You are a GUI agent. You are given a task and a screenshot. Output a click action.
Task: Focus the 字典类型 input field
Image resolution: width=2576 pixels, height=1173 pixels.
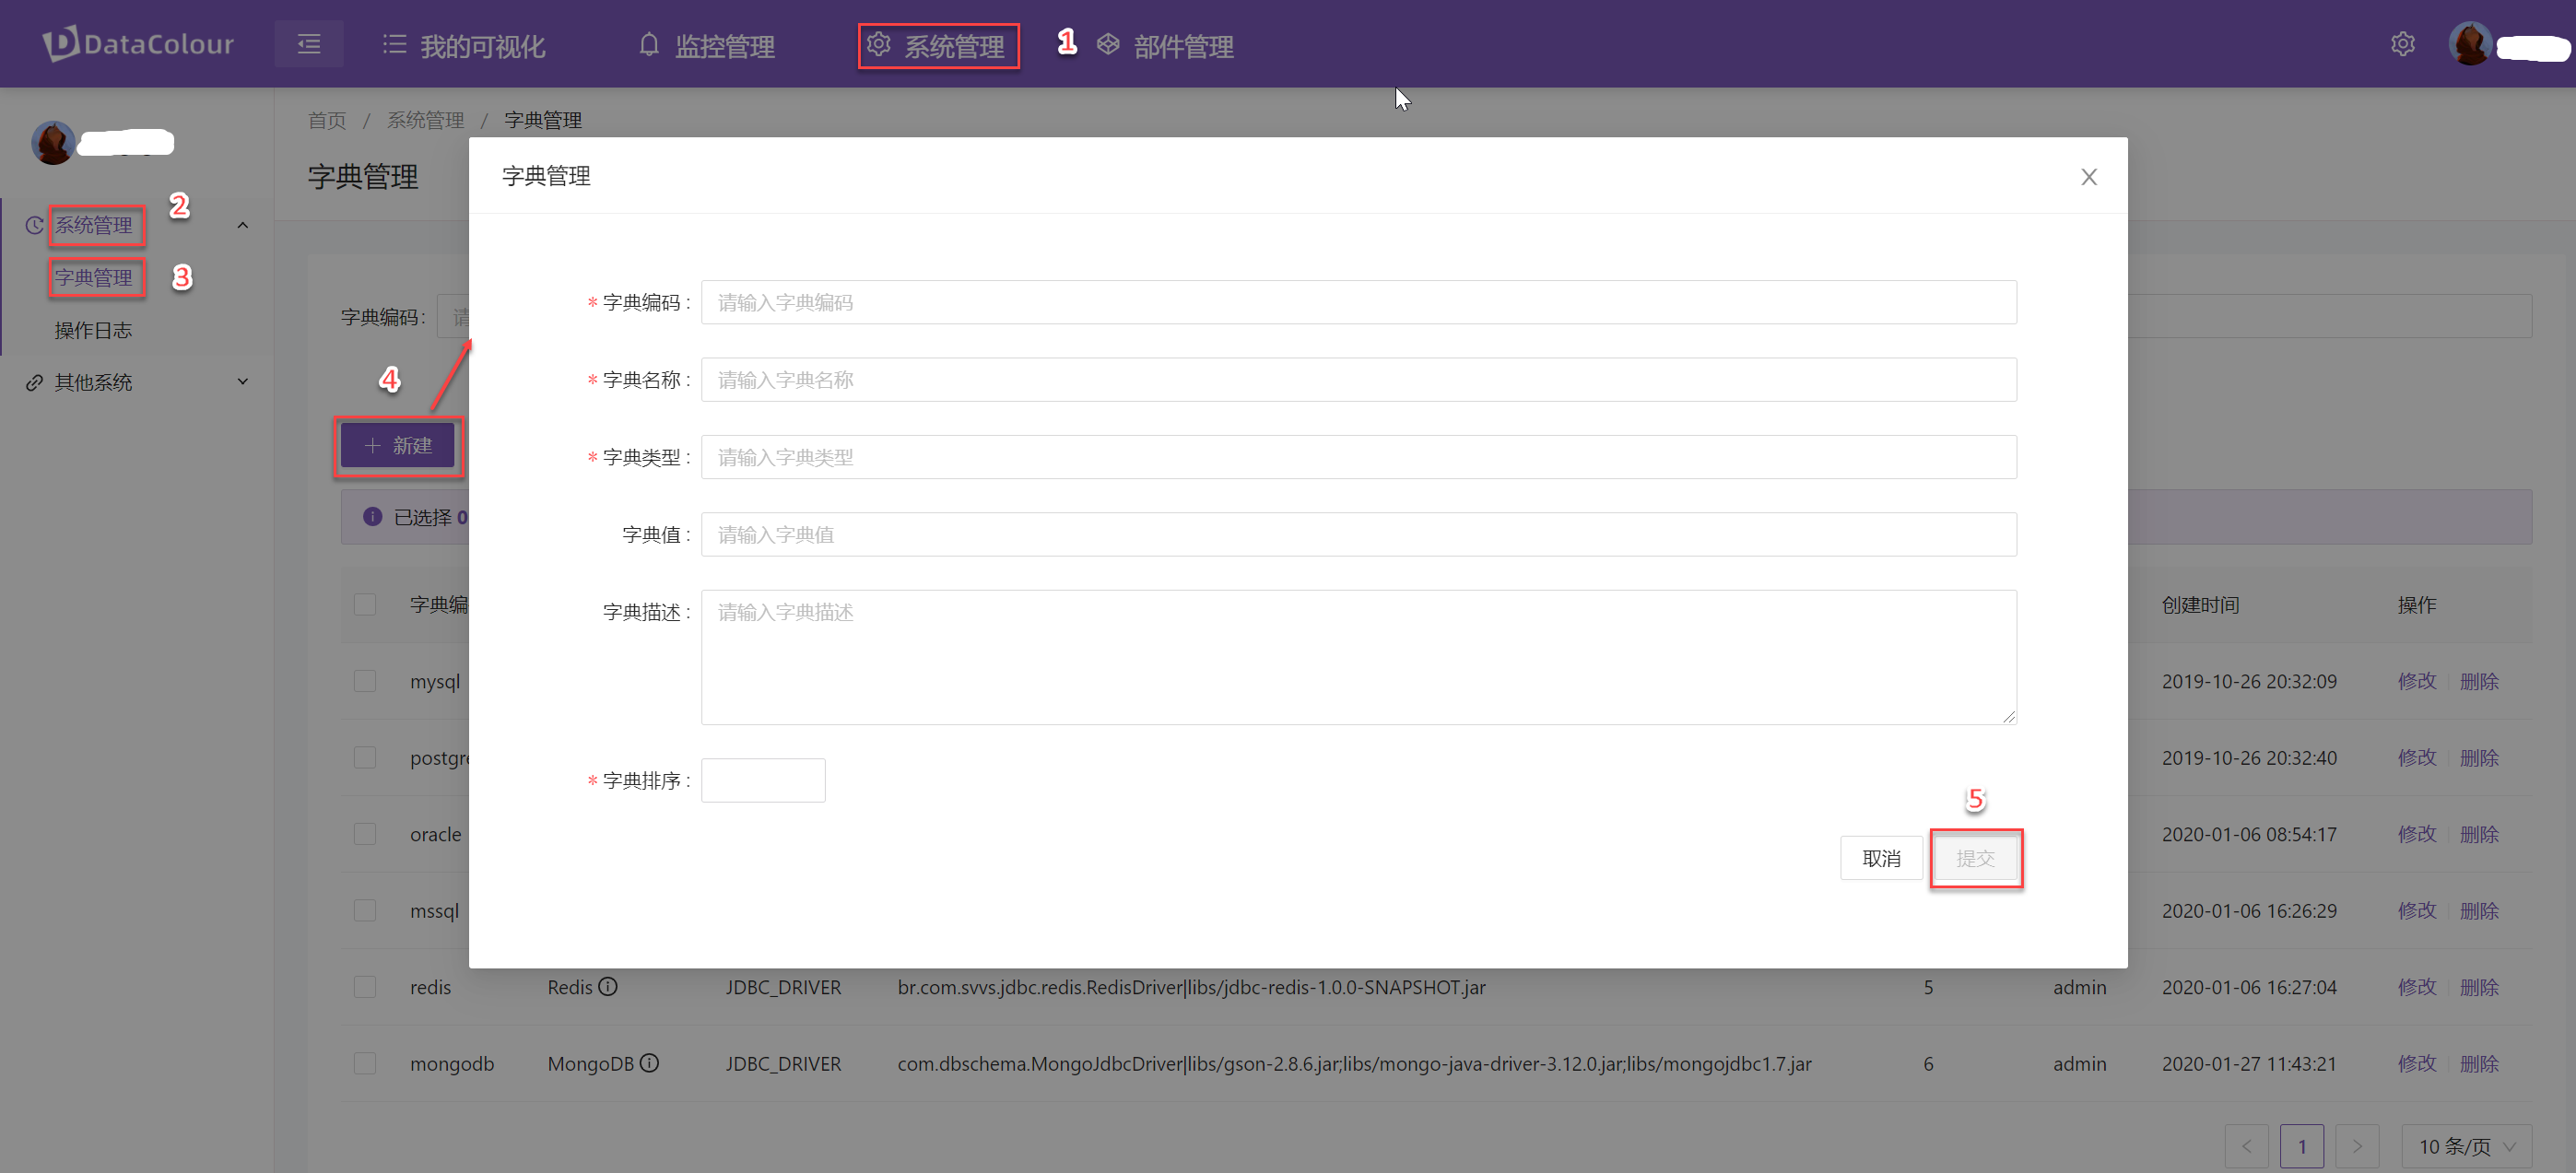(x=1358, y=457)
